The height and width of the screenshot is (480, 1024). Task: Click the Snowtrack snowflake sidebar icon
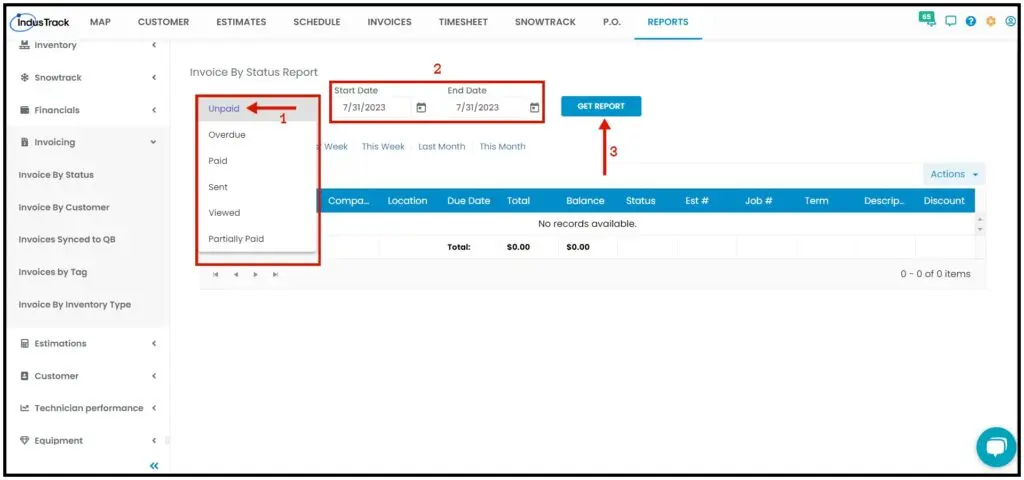24,78
